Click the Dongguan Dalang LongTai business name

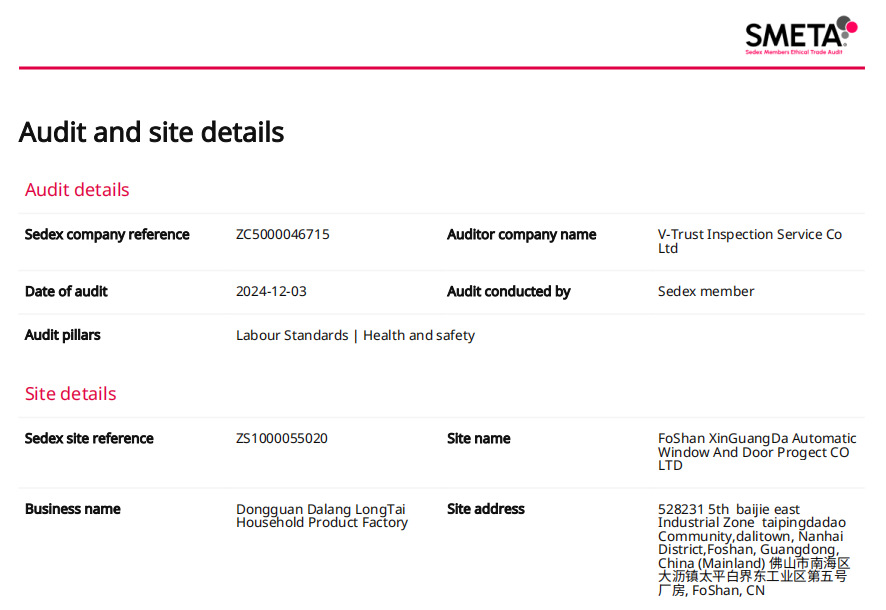click(321, 516)
